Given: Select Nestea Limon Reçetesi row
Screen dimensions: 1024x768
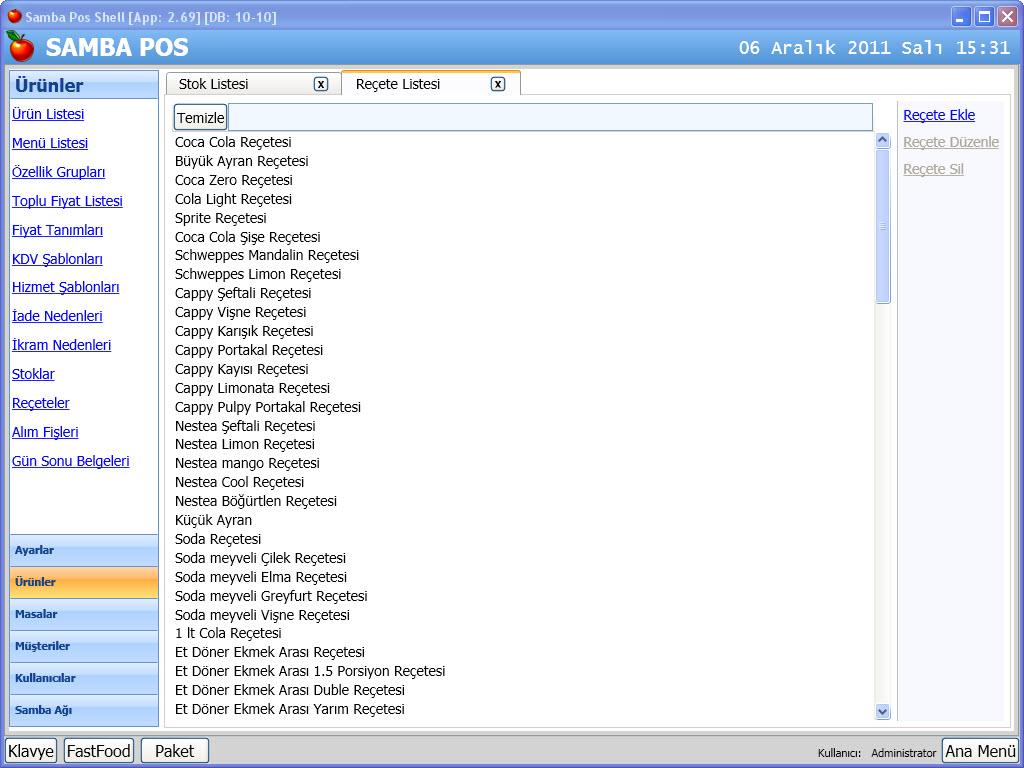Looking at the screenshot, I should [x=245, y=444].
